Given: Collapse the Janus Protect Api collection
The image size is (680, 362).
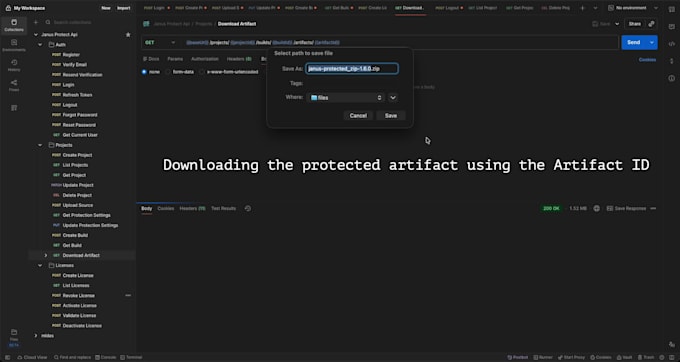Looking at the screenshot, I should pos(36,35).
